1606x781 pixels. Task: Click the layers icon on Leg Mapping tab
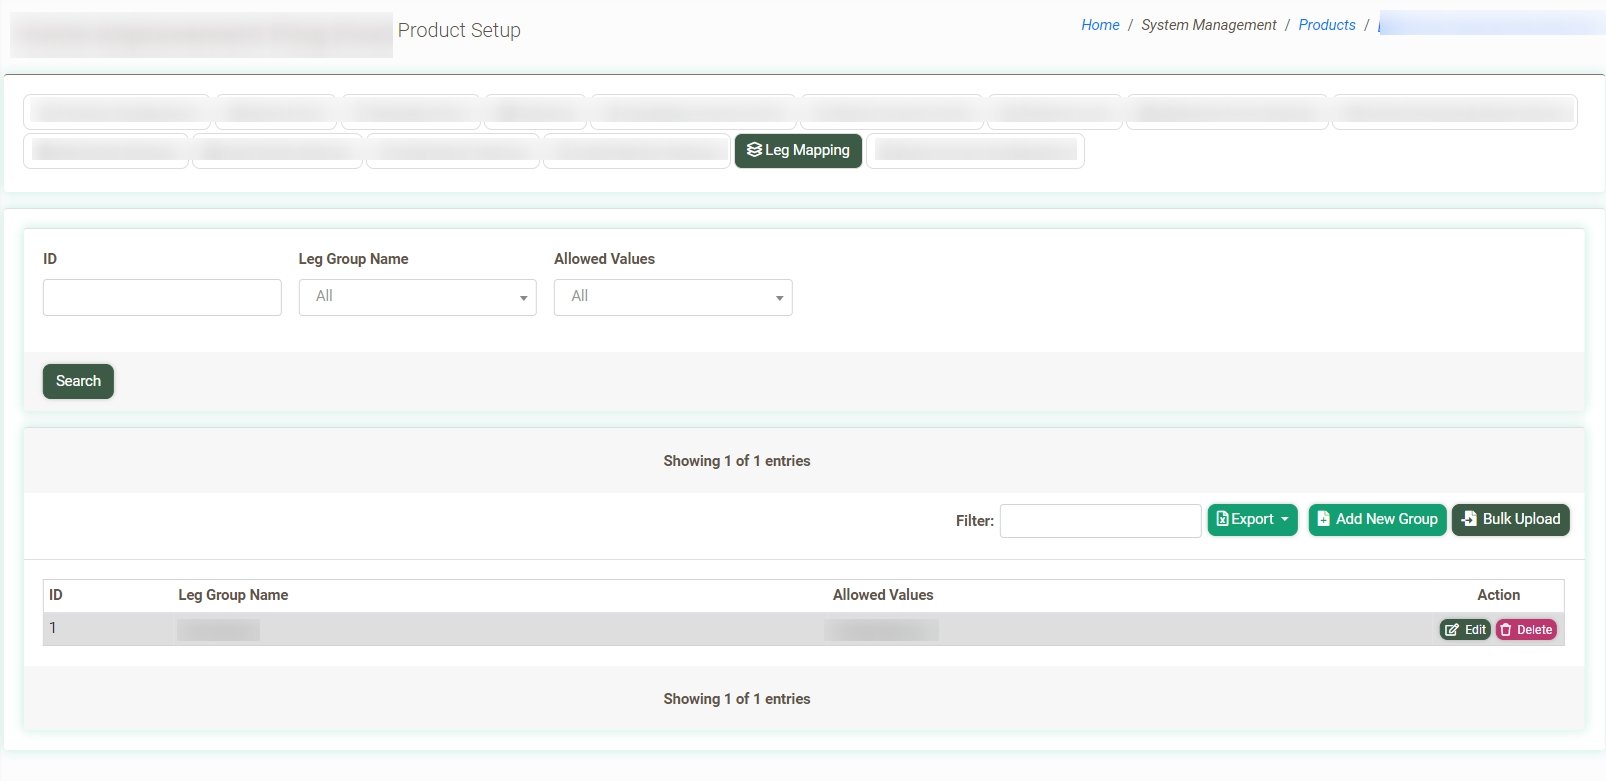[x=754, y=150]
